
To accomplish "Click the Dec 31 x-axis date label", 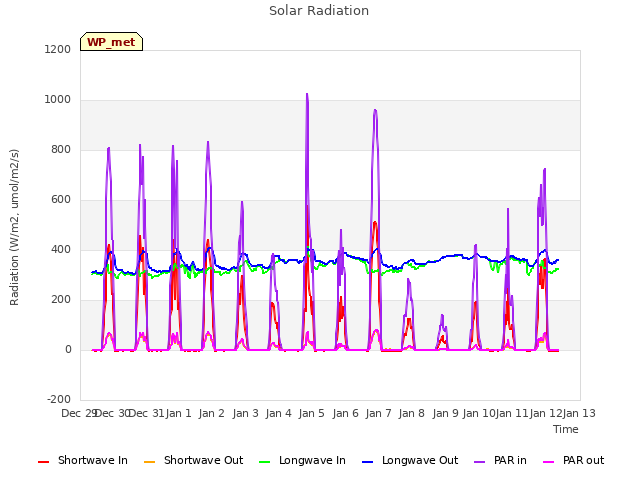I will click(x=146, y=413).
